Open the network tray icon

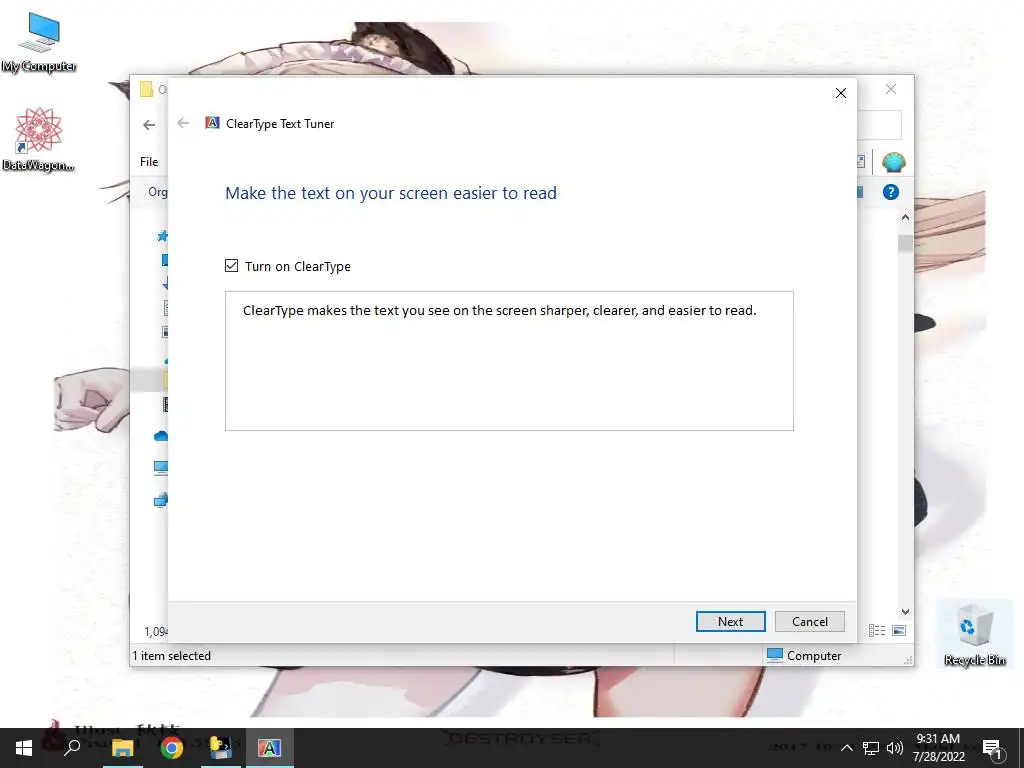(x=871, y=748)
